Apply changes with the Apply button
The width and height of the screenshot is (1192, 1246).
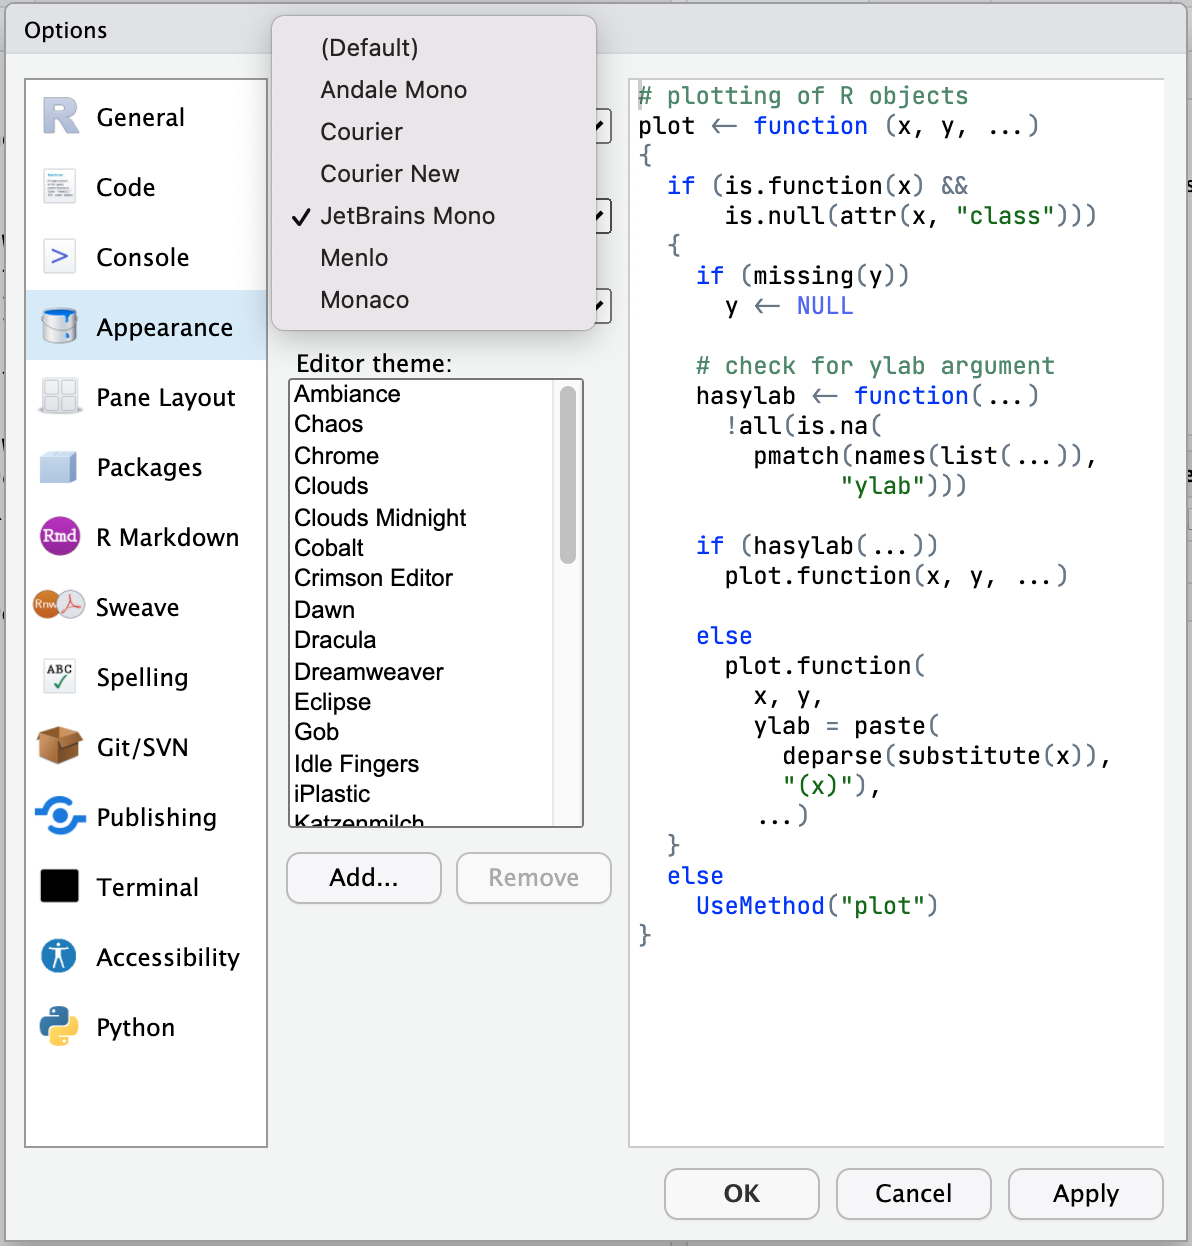tap(1085, 1194)
